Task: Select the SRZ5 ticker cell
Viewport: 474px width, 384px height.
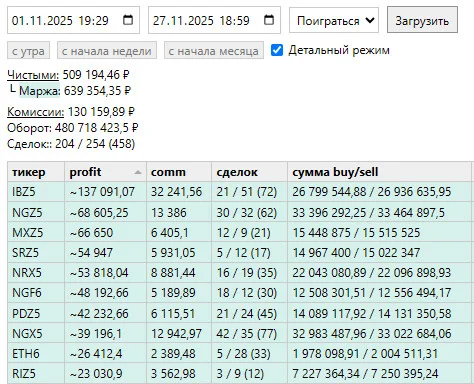Action: click(36, 253)
